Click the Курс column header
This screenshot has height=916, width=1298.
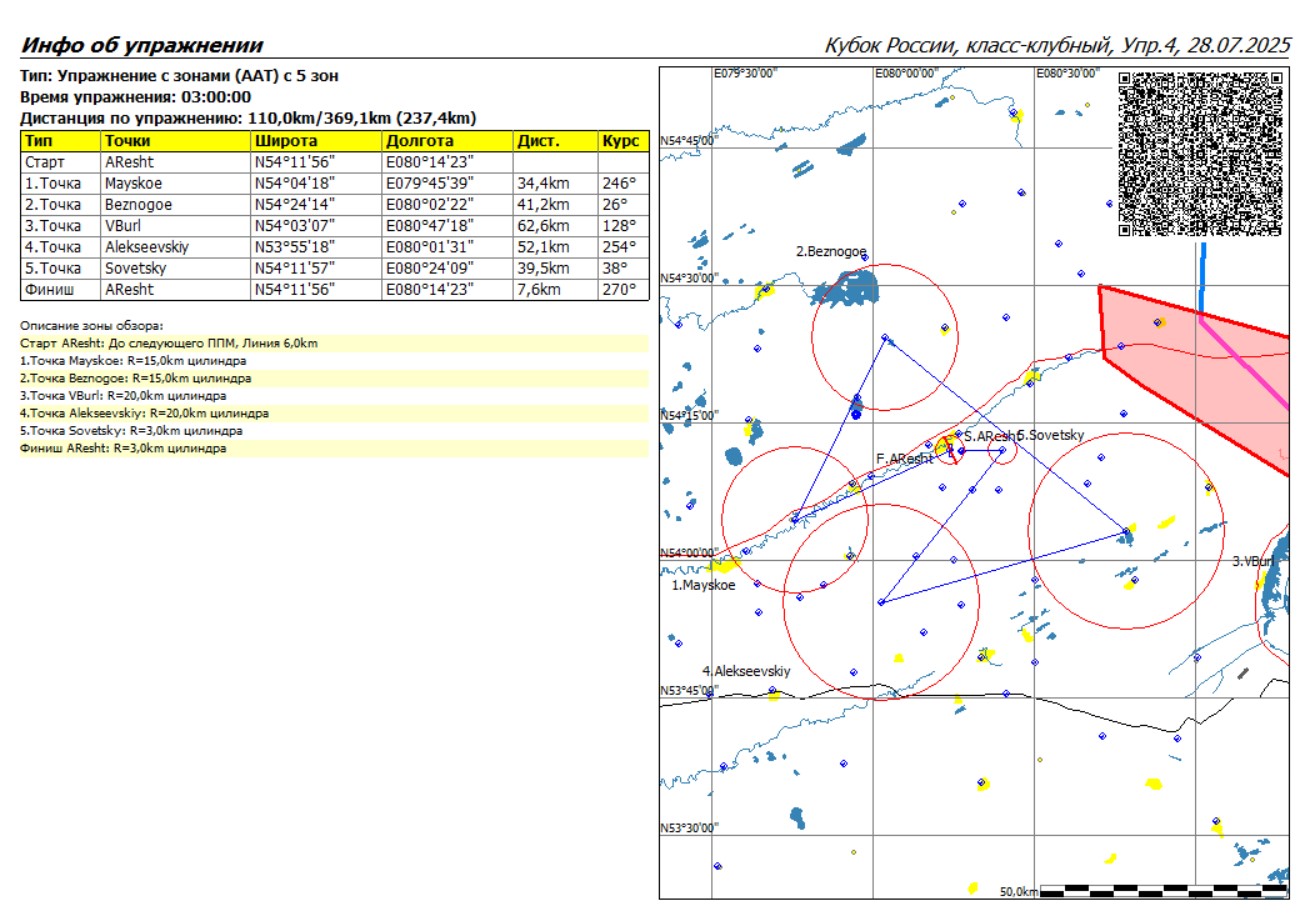pyautogui.click(x=622, y=141)
